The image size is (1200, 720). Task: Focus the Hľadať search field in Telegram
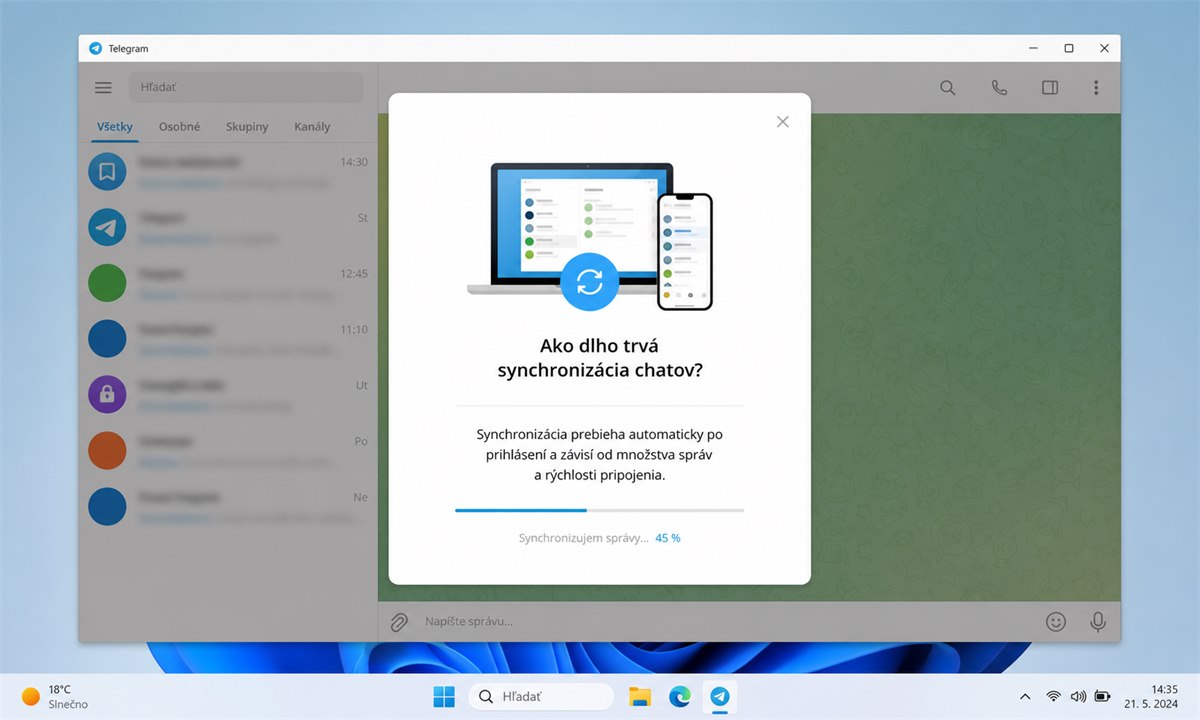pyautogui.click(x=246, y=87)
